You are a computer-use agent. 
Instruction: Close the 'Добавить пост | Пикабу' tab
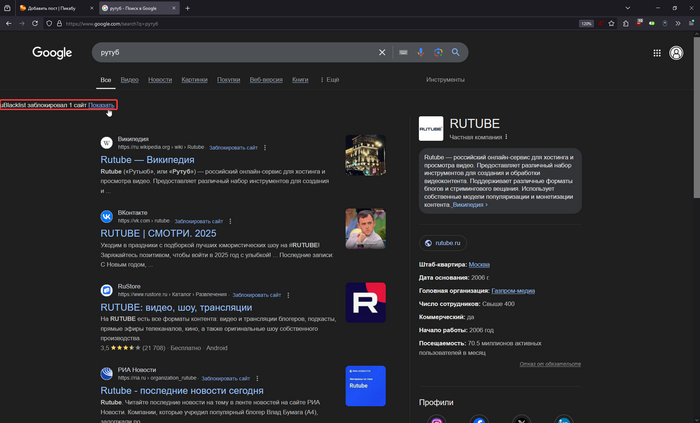[92, 8]
